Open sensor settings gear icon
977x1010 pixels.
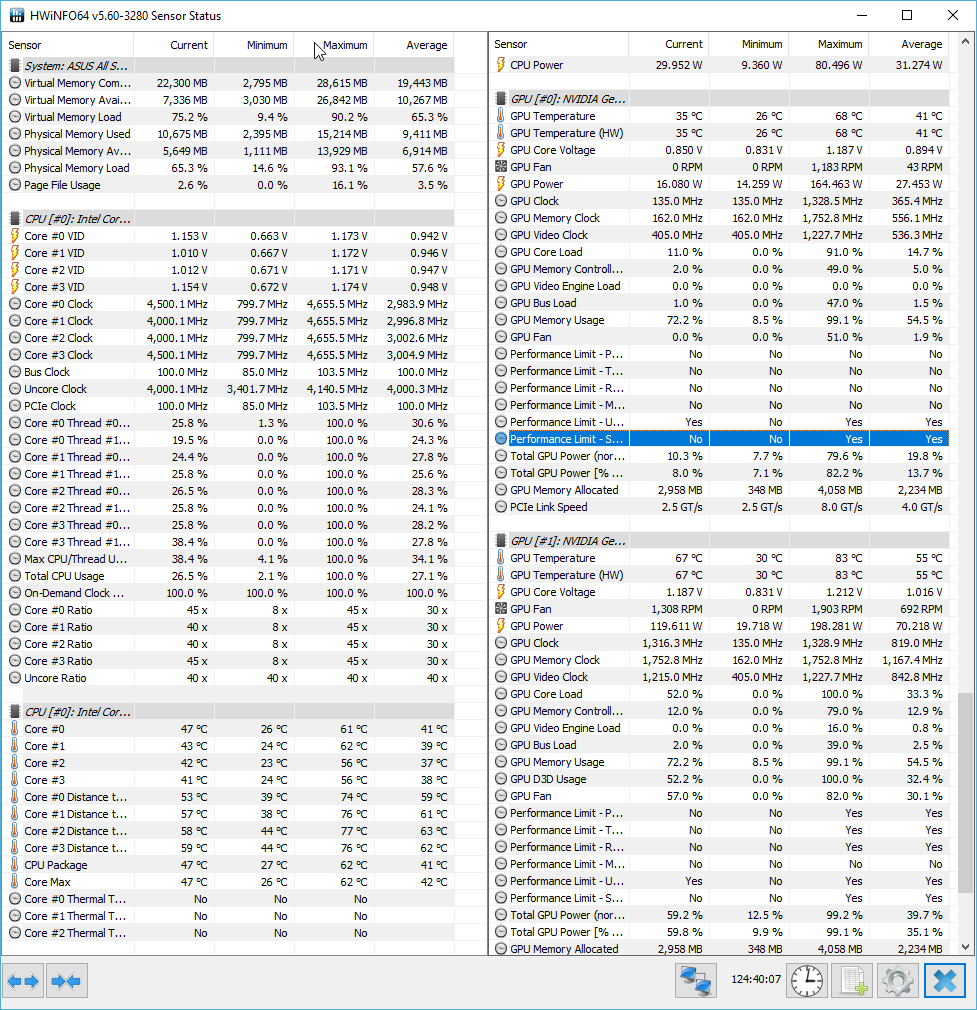[897, 981]
